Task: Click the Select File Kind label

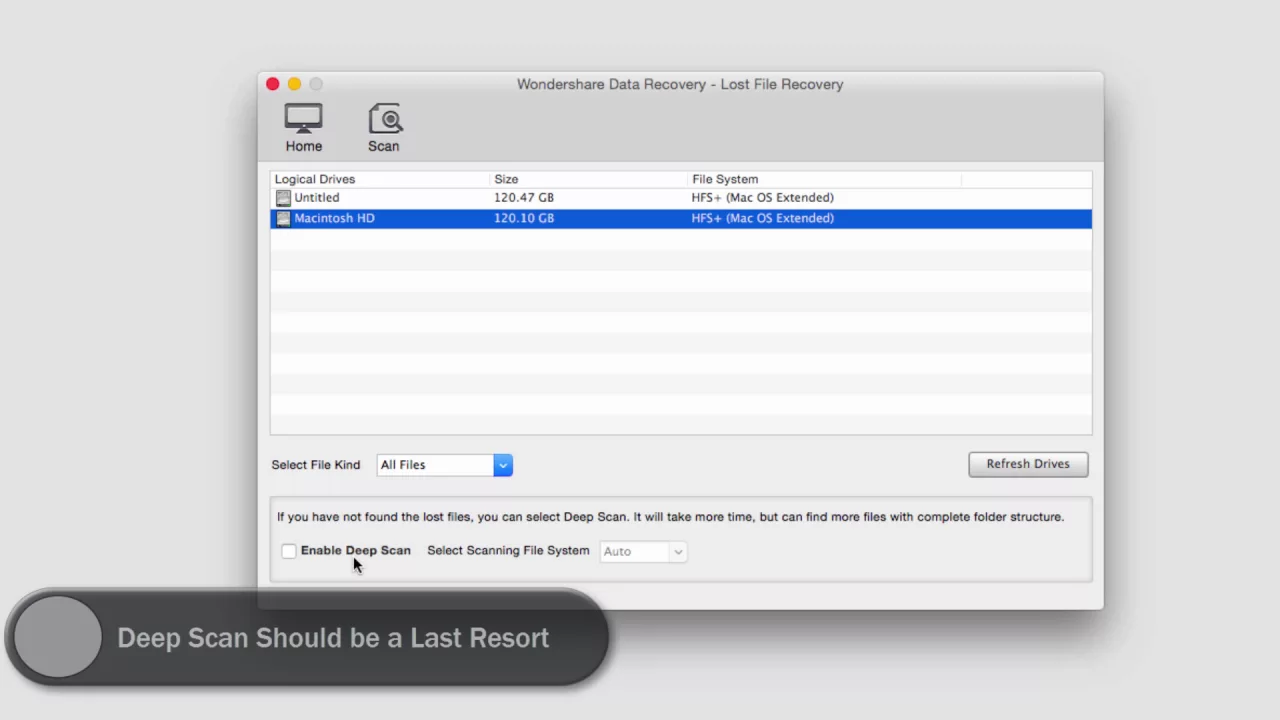Action: click(316, 465)
